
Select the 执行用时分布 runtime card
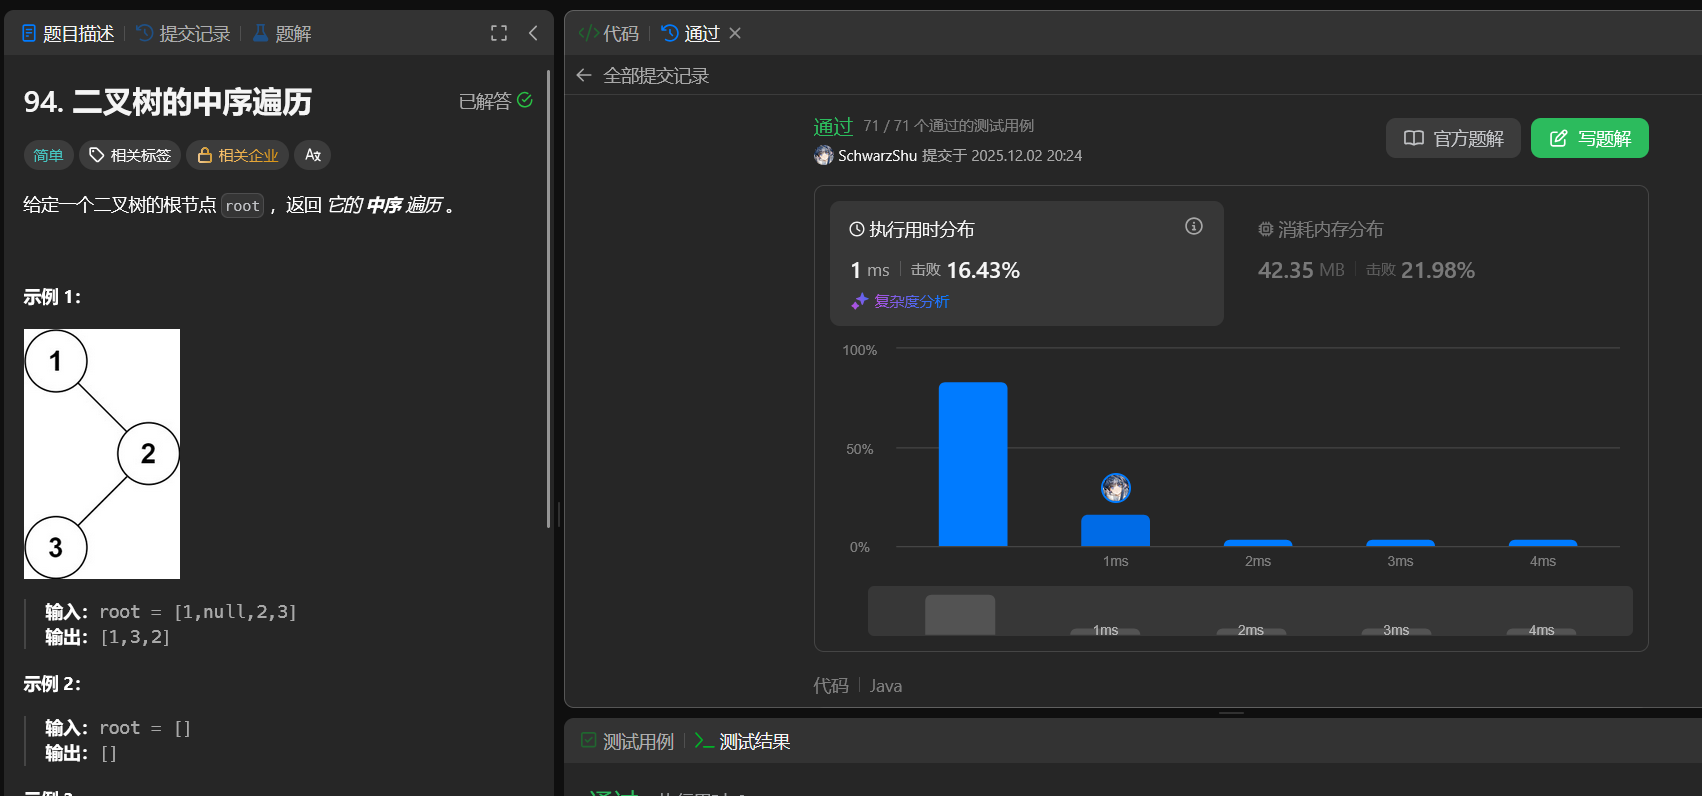1026,262
